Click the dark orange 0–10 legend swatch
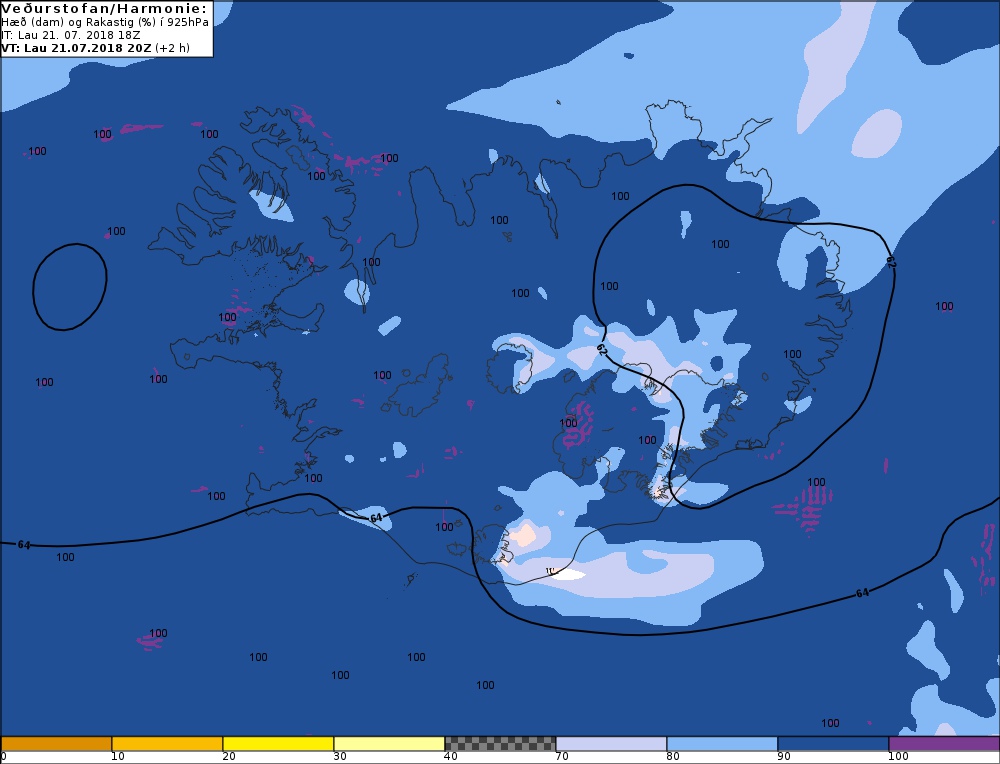Screen dimensions: 1000x764 [x=56, y=744]
